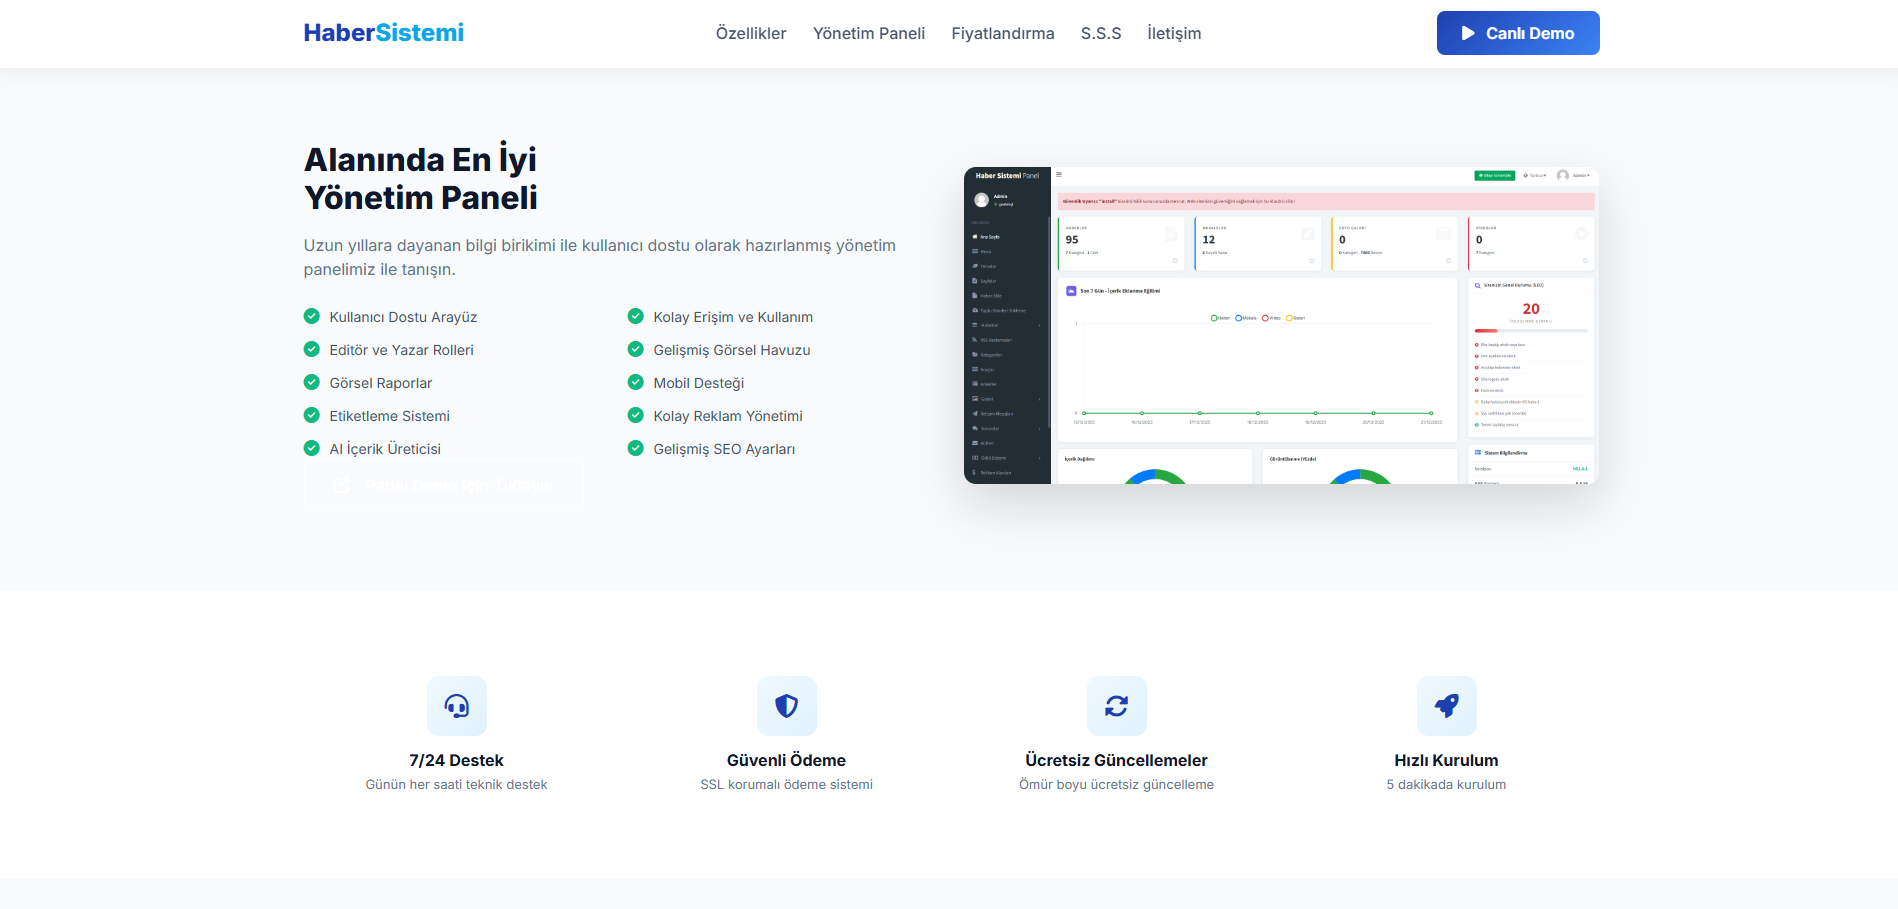
Task: Open the Haberler 95 stat card in preview
Action: point(1120,243)
